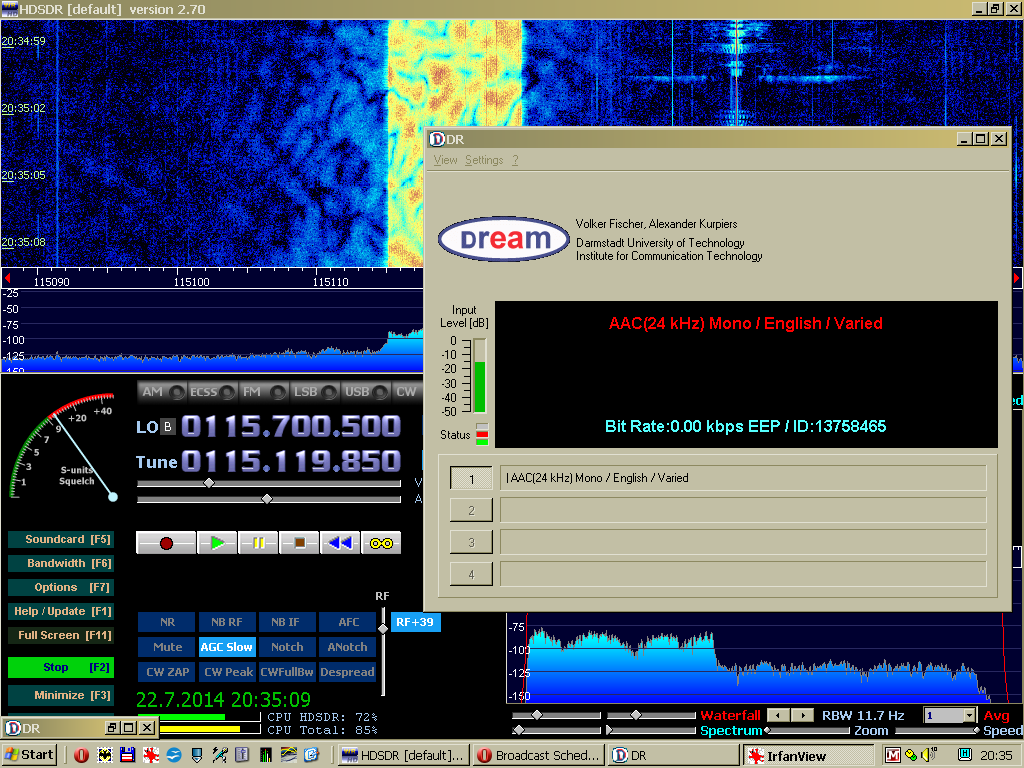Screen dimensions: 1024x768
Task: Enable the ANotch auto-notch filter
Action: click(x=348, y=647)
